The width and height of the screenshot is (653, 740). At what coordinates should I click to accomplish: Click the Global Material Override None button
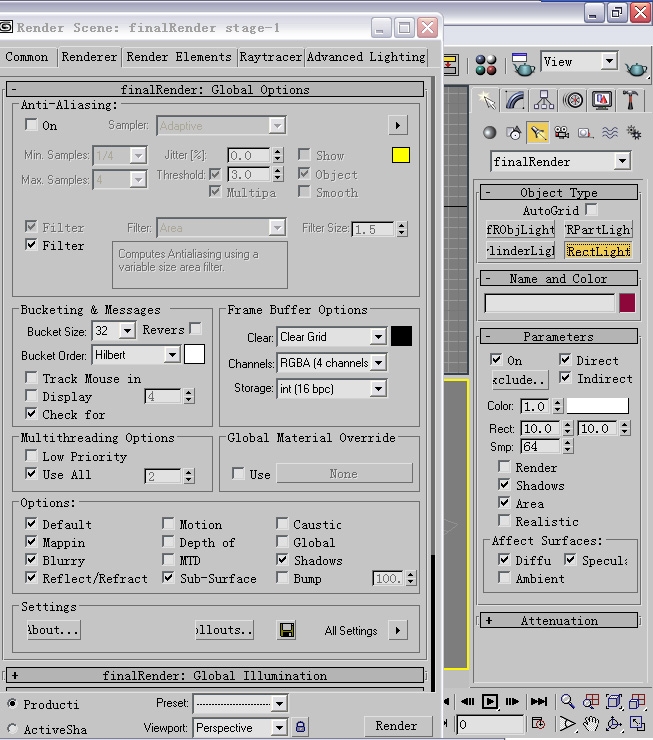(x=344, y=473)
